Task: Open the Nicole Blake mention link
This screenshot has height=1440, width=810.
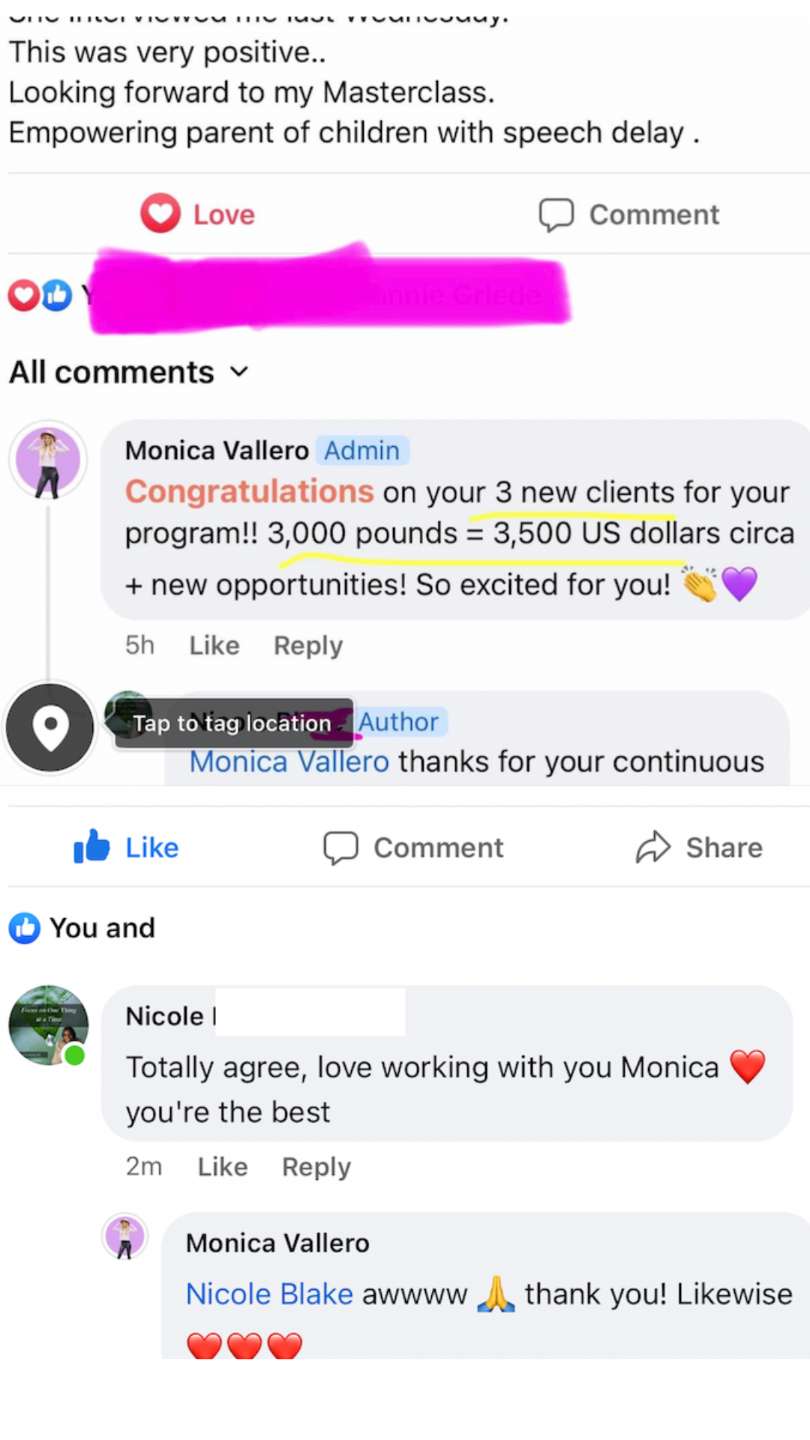Action: 269,1294
